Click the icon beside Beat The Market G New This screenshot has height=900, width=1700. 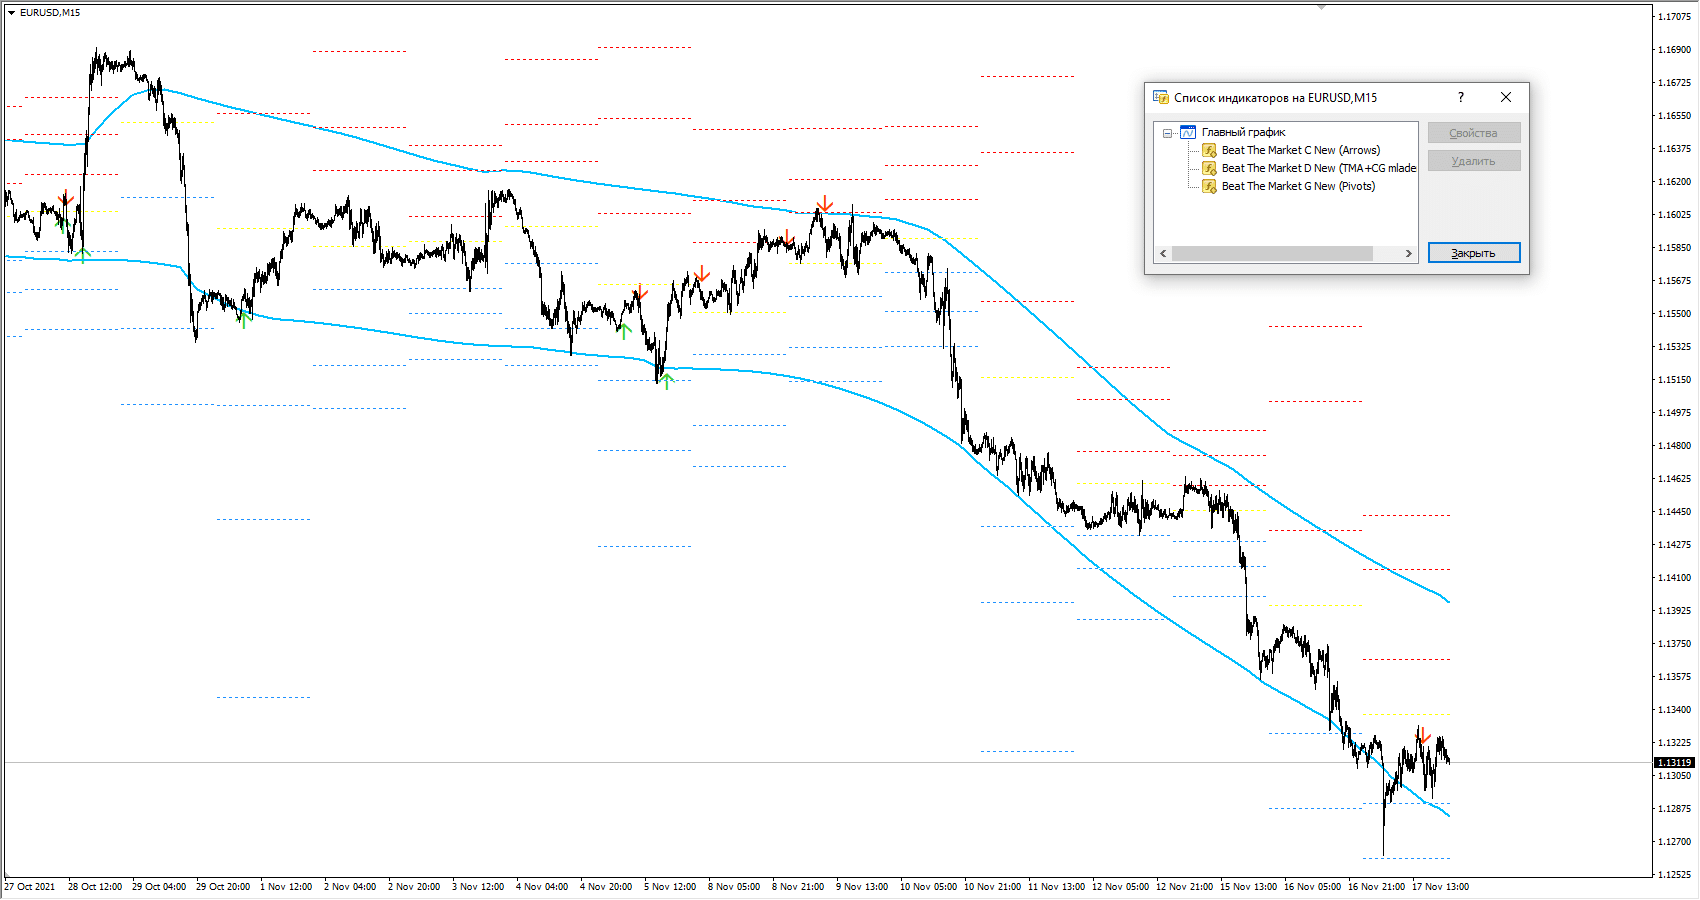coord(1209,186)
